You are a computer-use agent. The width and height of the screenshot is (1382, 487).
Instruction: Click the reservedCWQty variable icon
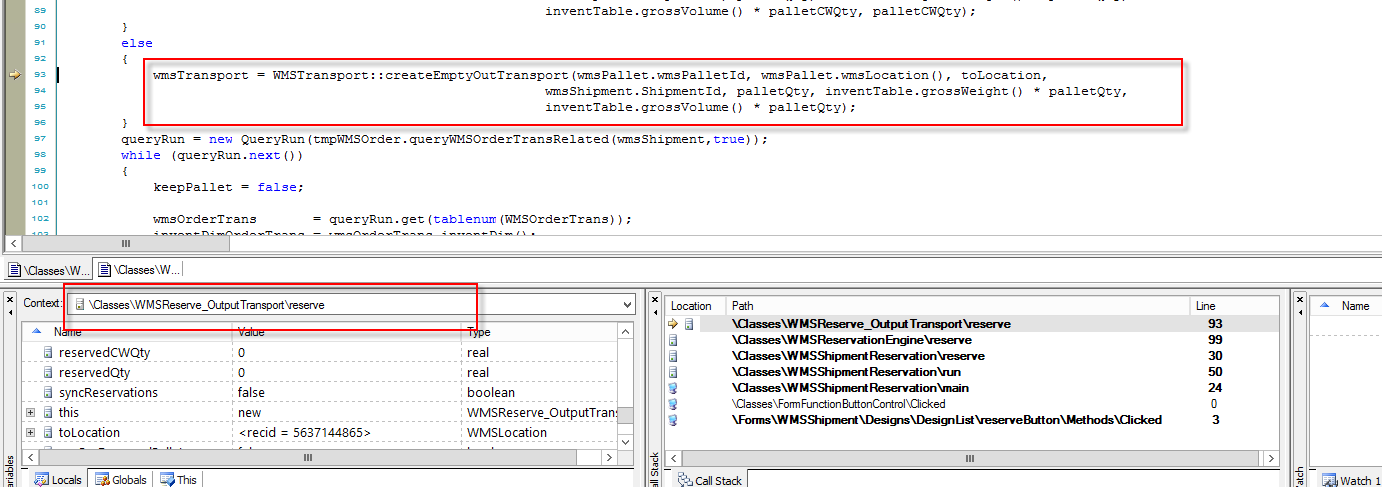tap(47, 353)
